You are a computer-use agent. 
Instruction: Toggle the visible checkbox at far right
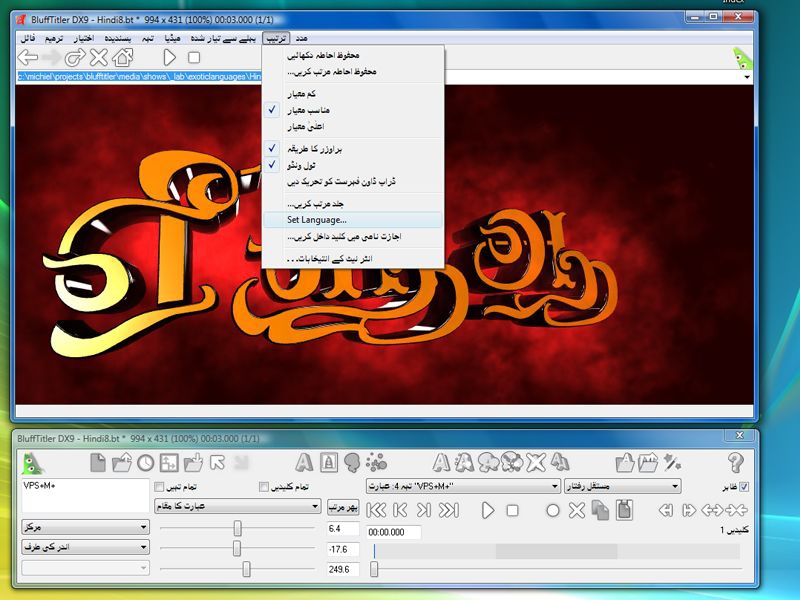click(743, 487)
